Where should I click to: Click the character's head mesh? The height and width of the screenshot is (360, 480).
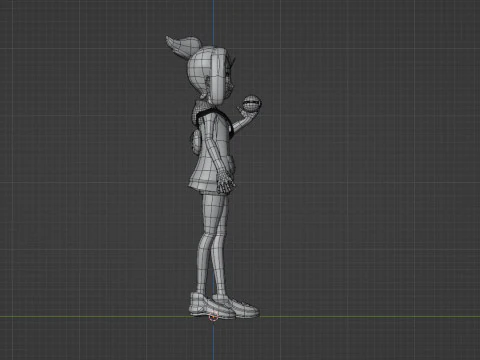pyautogui.click(x=211, y=75)
